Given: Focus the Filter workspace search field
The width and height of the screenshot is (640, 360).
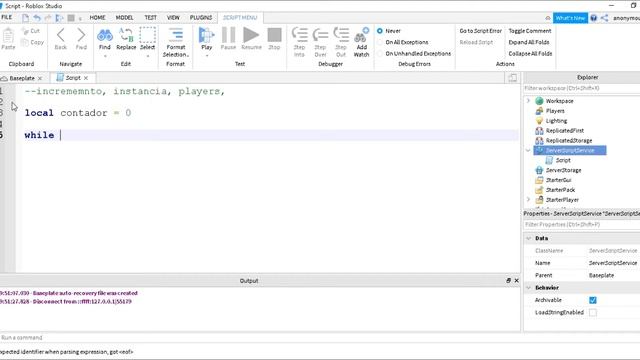Looking at the screenshot, I should click(x=581, y=88).
